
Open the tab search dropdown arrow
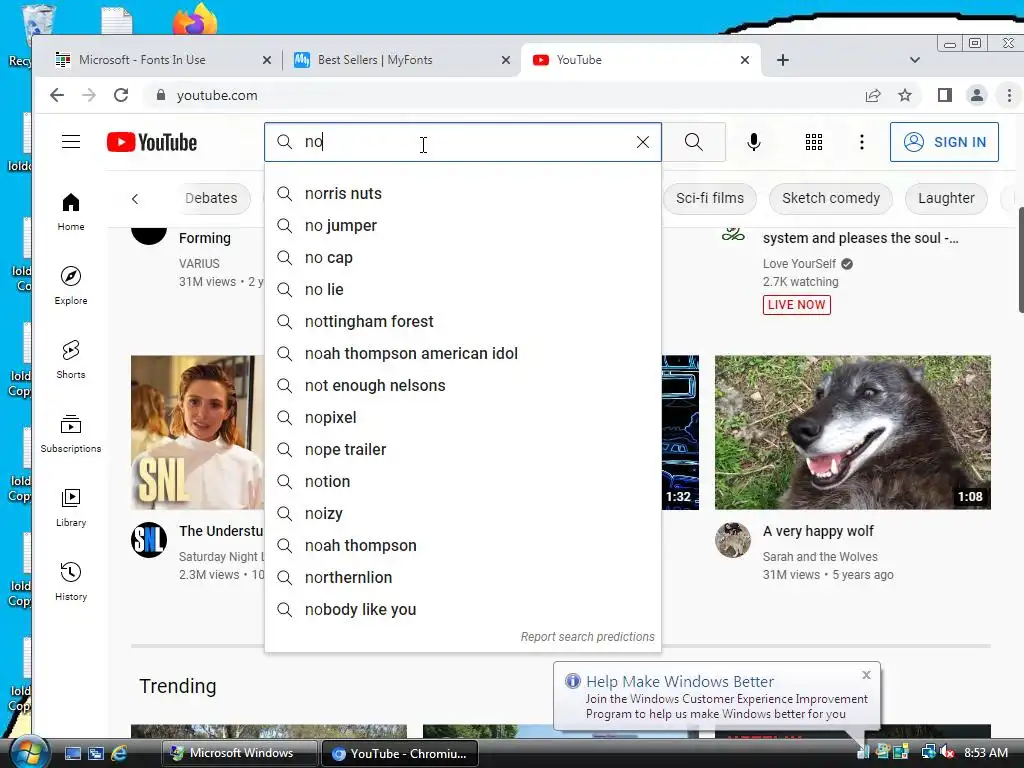coord(915,60)
